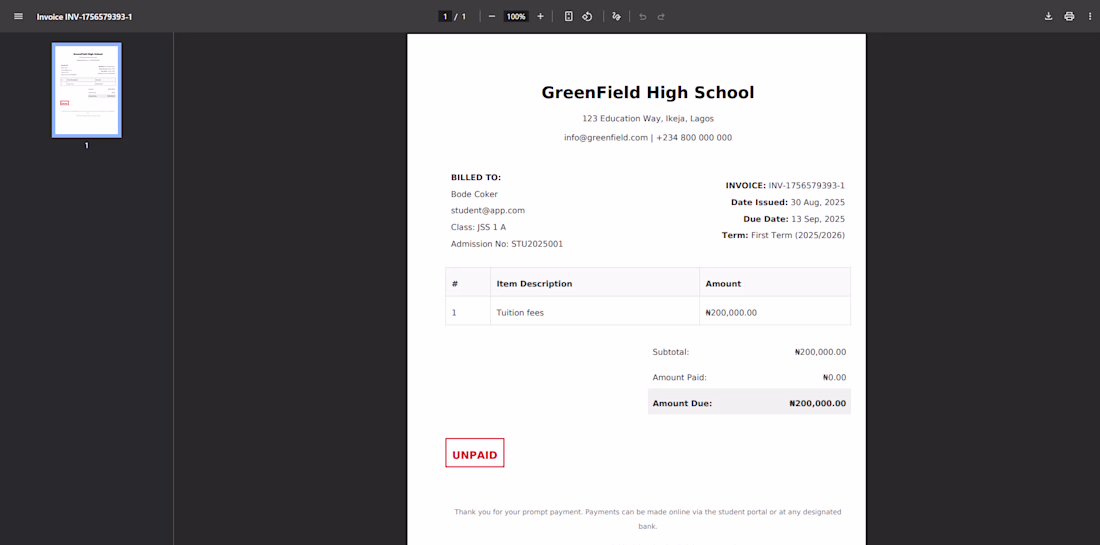Rotate the document counterclockwise
Viewport: 1100px width, 545px height.
(588, 16)
